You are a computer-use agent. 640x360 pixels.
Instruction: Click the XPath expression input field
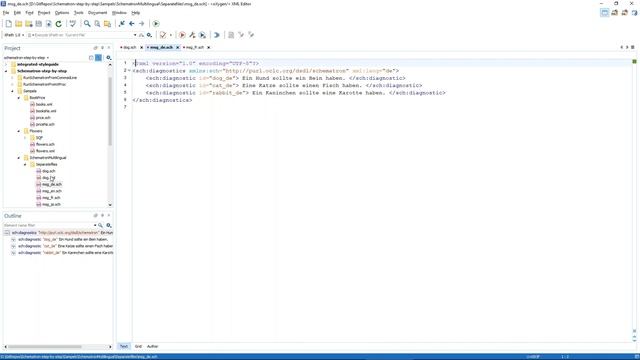click(82, 35)
